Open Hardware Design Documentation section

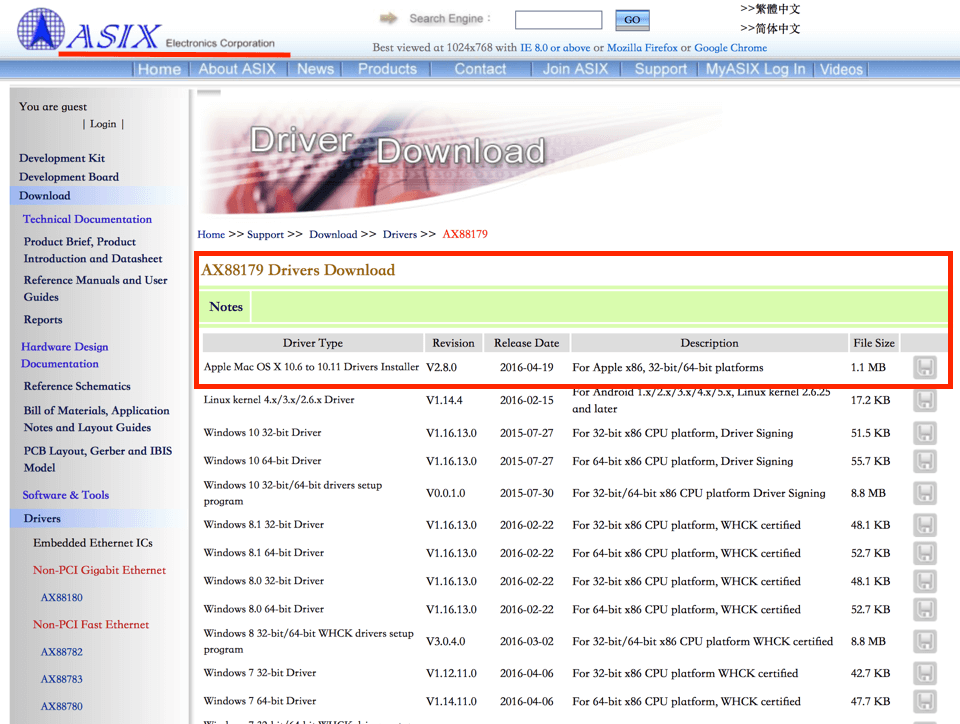click(x=64, y=355)
